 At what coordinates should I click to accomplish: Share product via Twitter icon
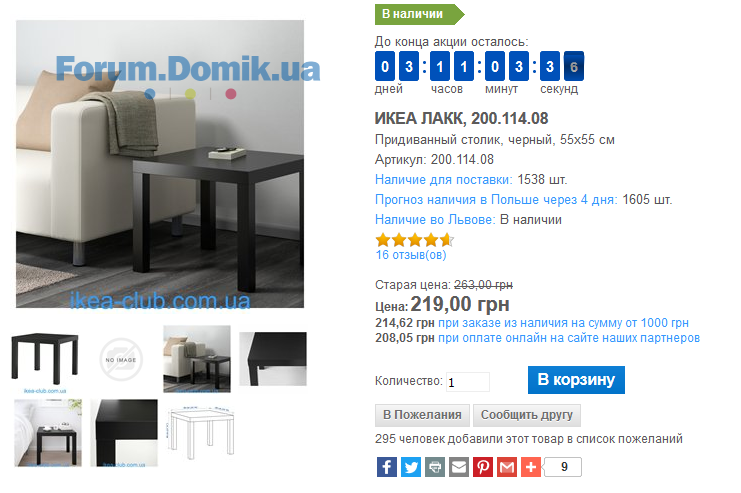411,467
